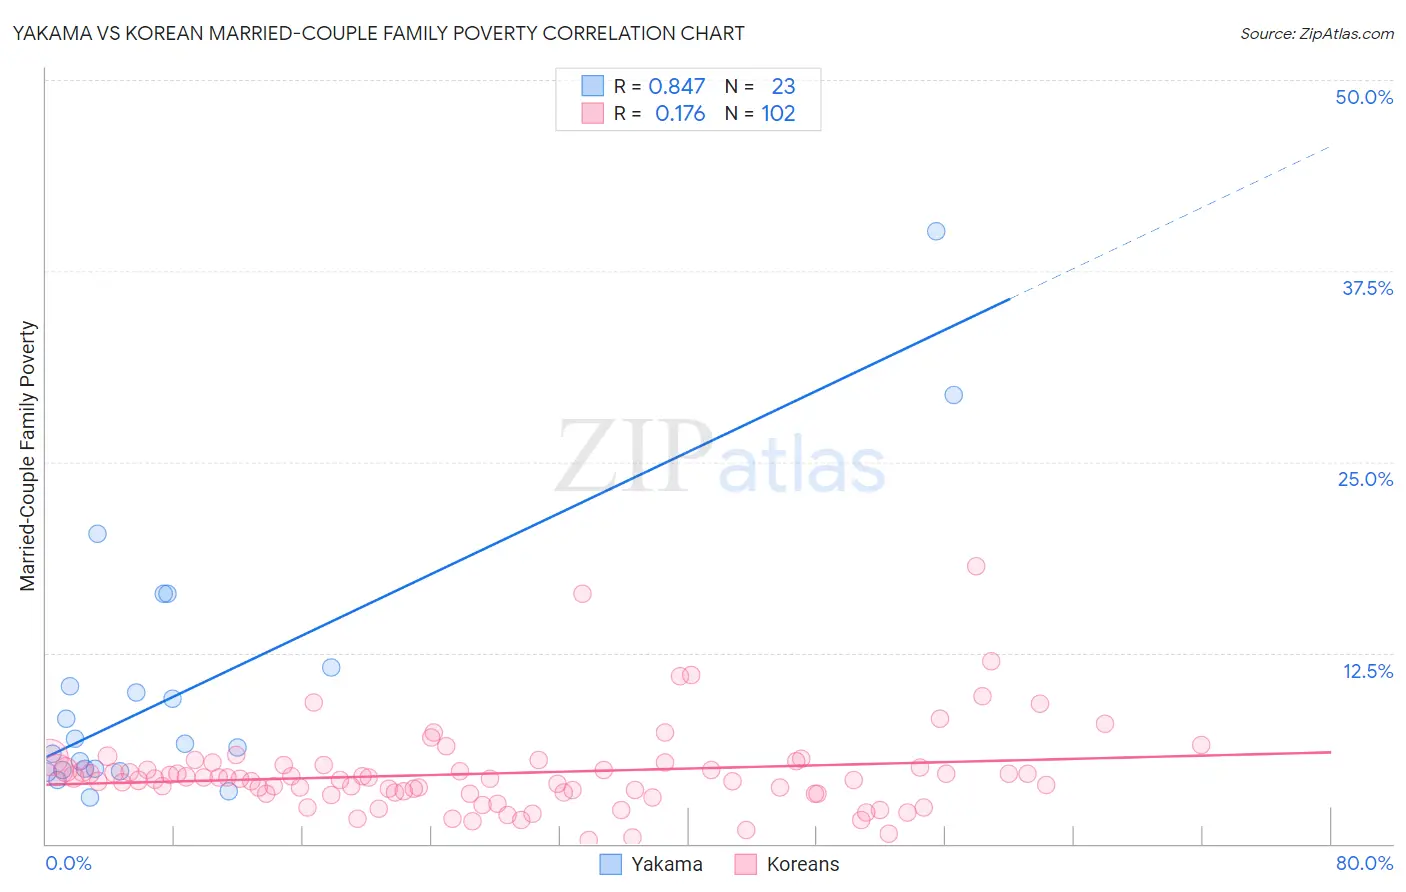This screenshot has width=1406, height=892.
Task: Click the Yakama blue legend swatch at bottom
Action: [610, 864]
